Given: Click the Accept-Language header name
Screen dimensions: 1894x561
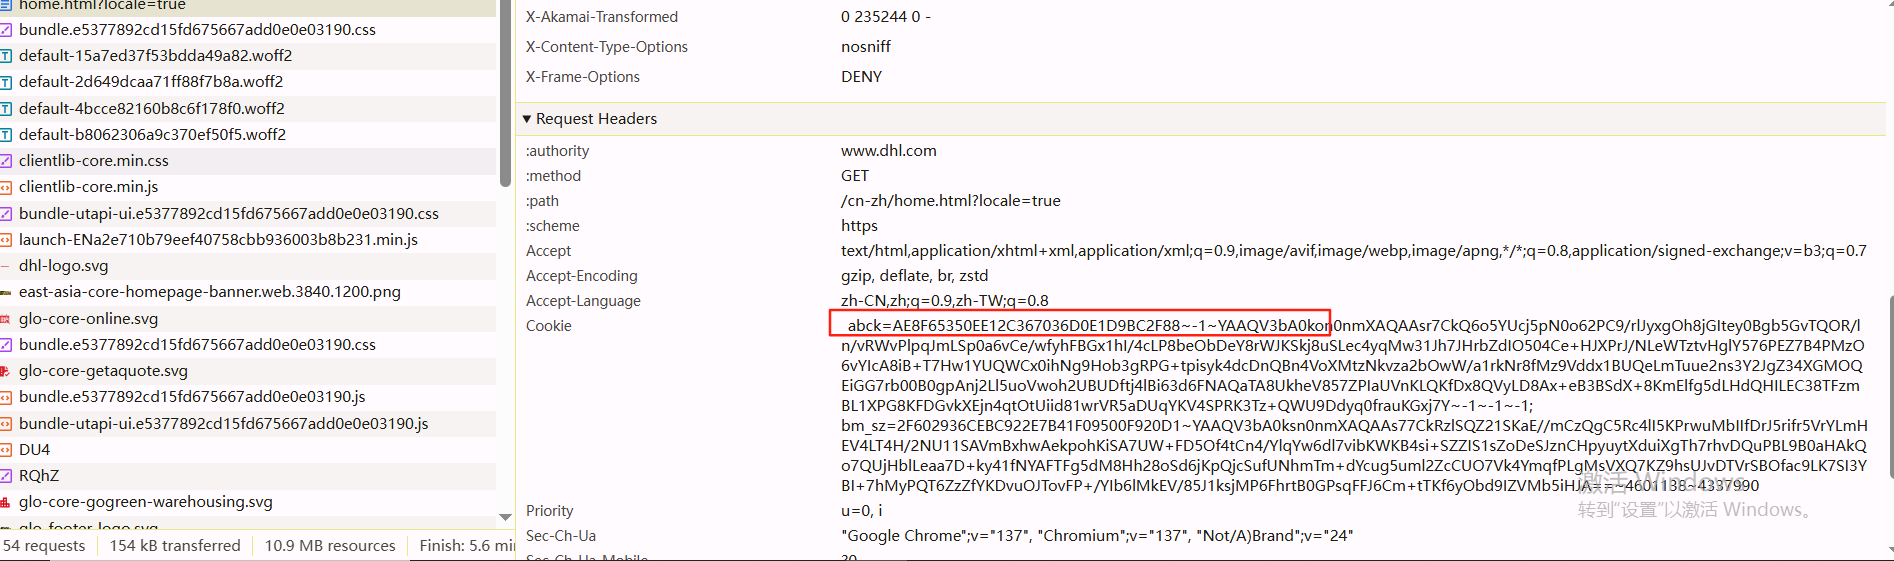Looking at the screenshot, I should (583, 301).
